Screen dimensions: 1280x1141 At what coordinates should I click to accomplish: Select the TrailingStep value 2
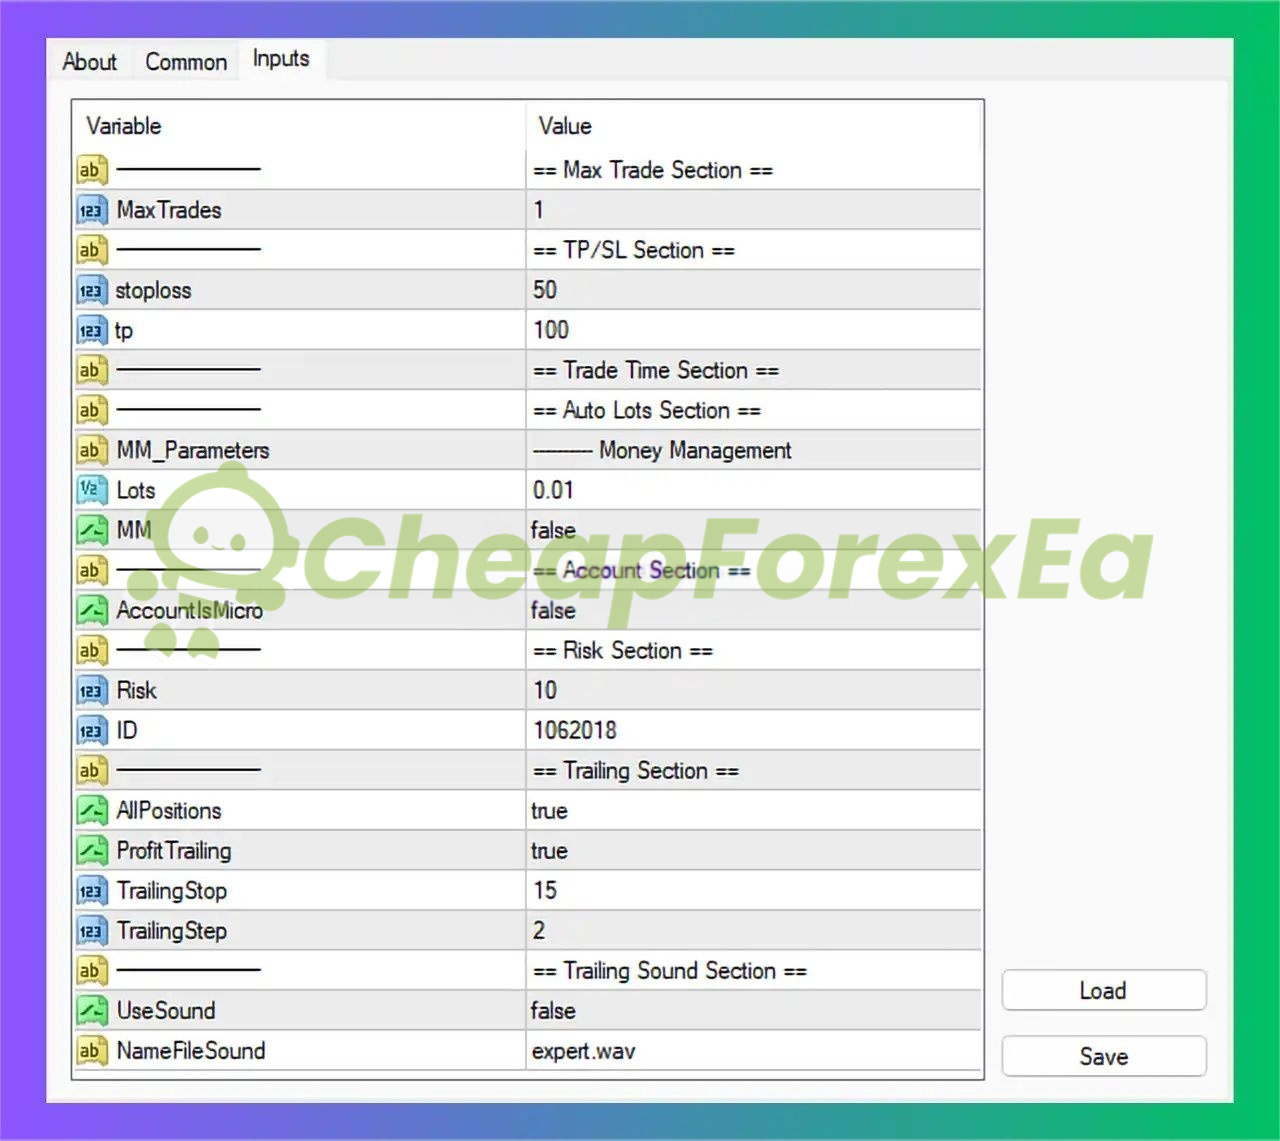tap(538, 930)
